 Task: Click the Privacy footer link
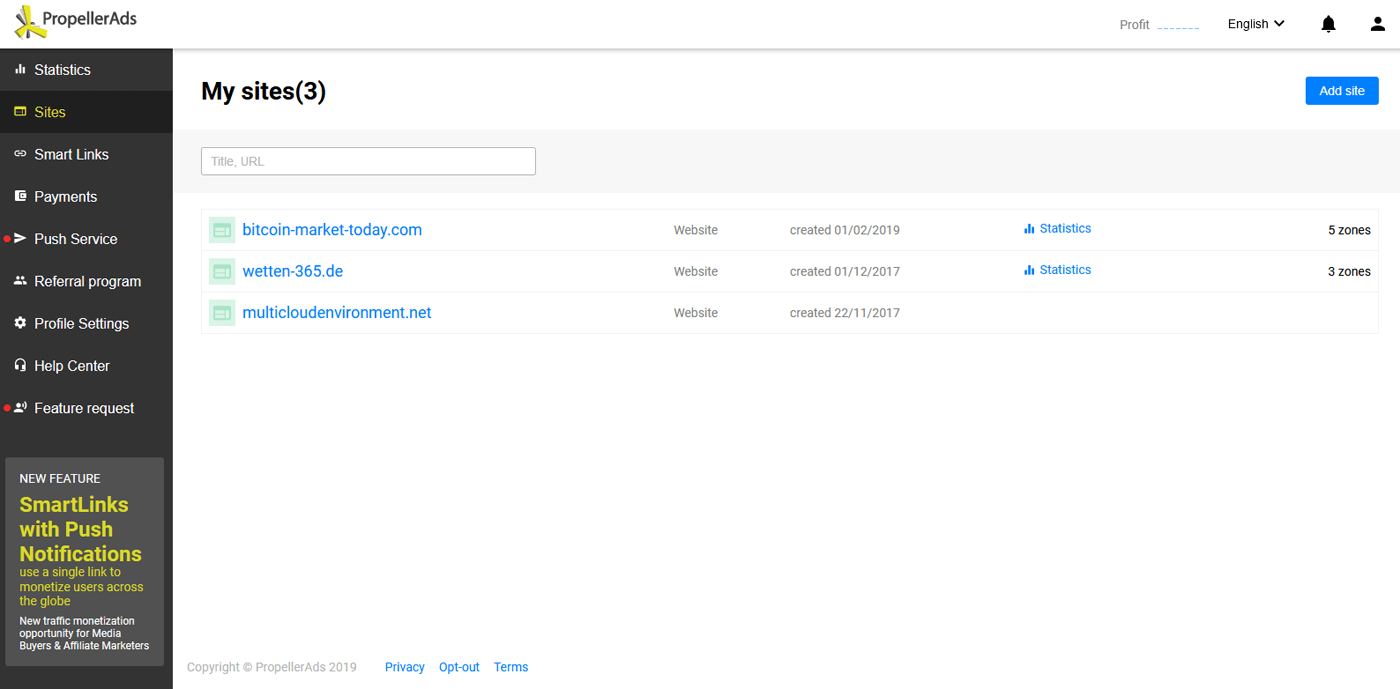pos(404,667)
